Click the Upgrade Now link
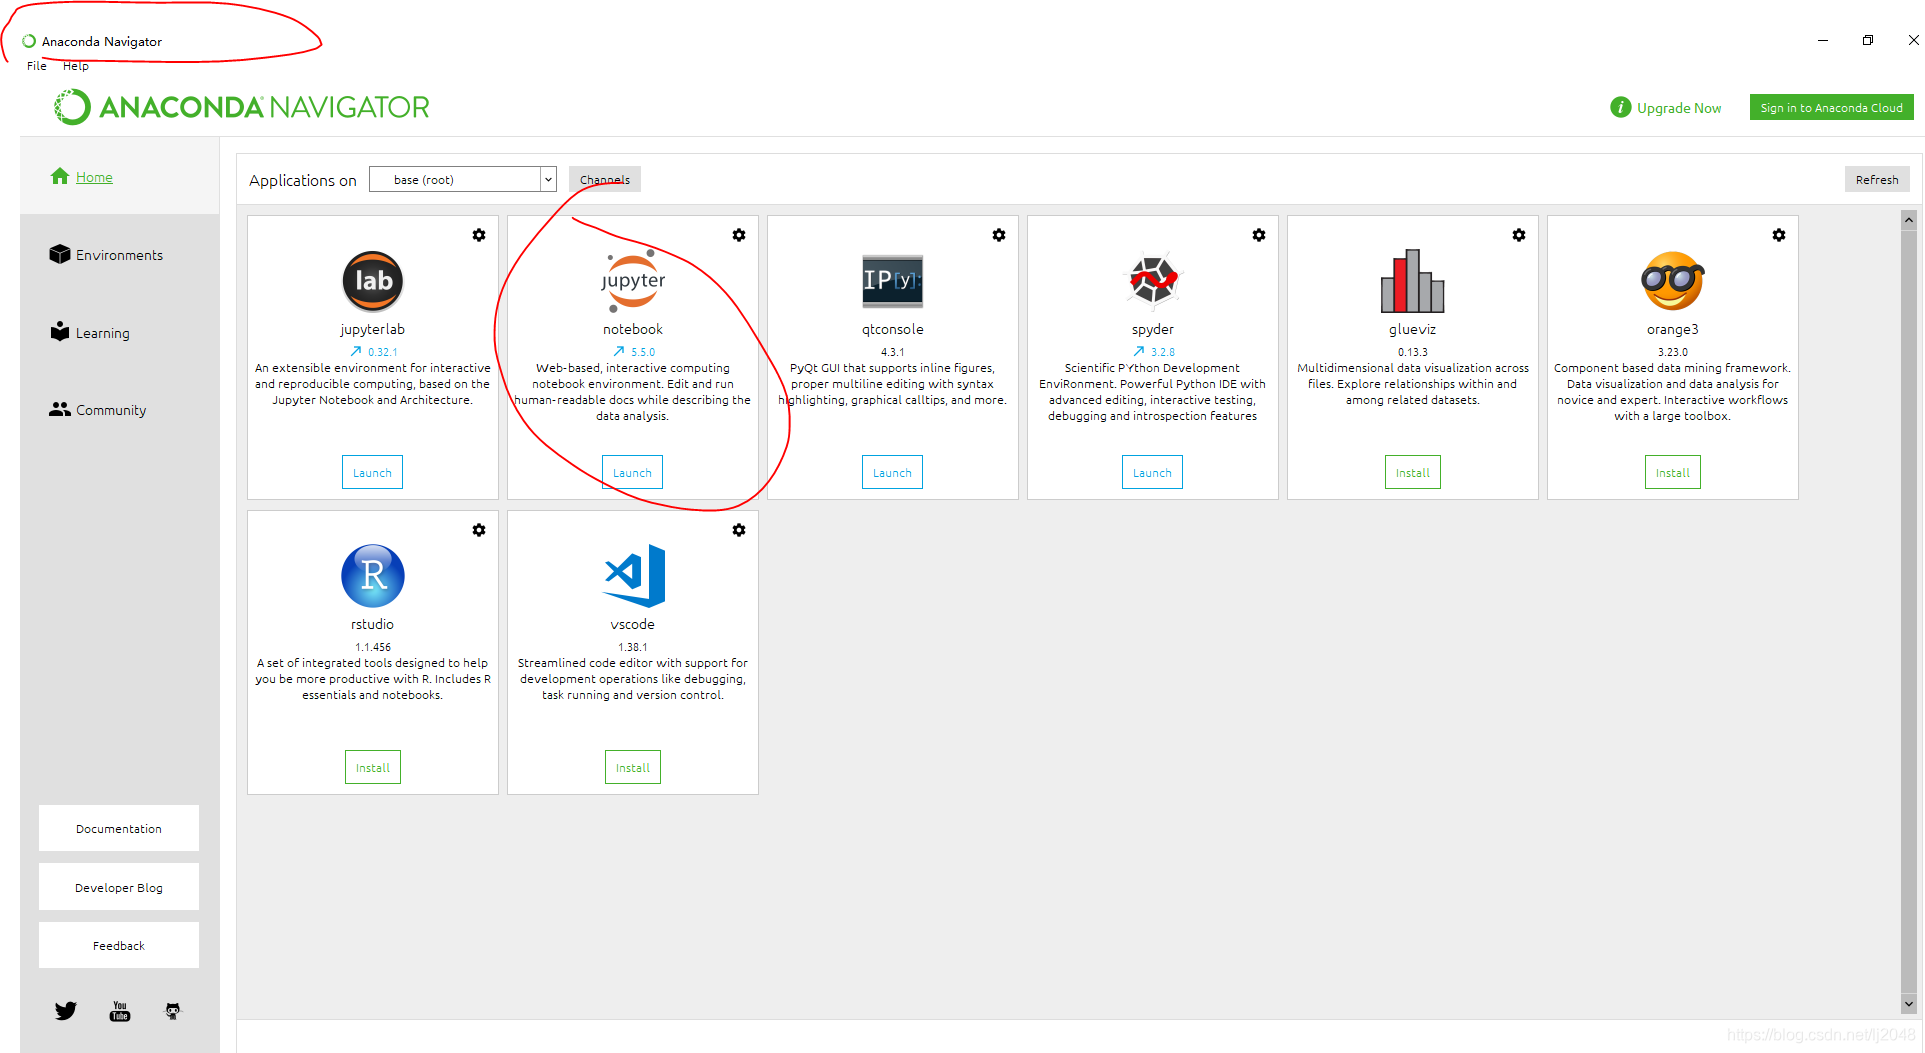 [x=1679, y=108]
